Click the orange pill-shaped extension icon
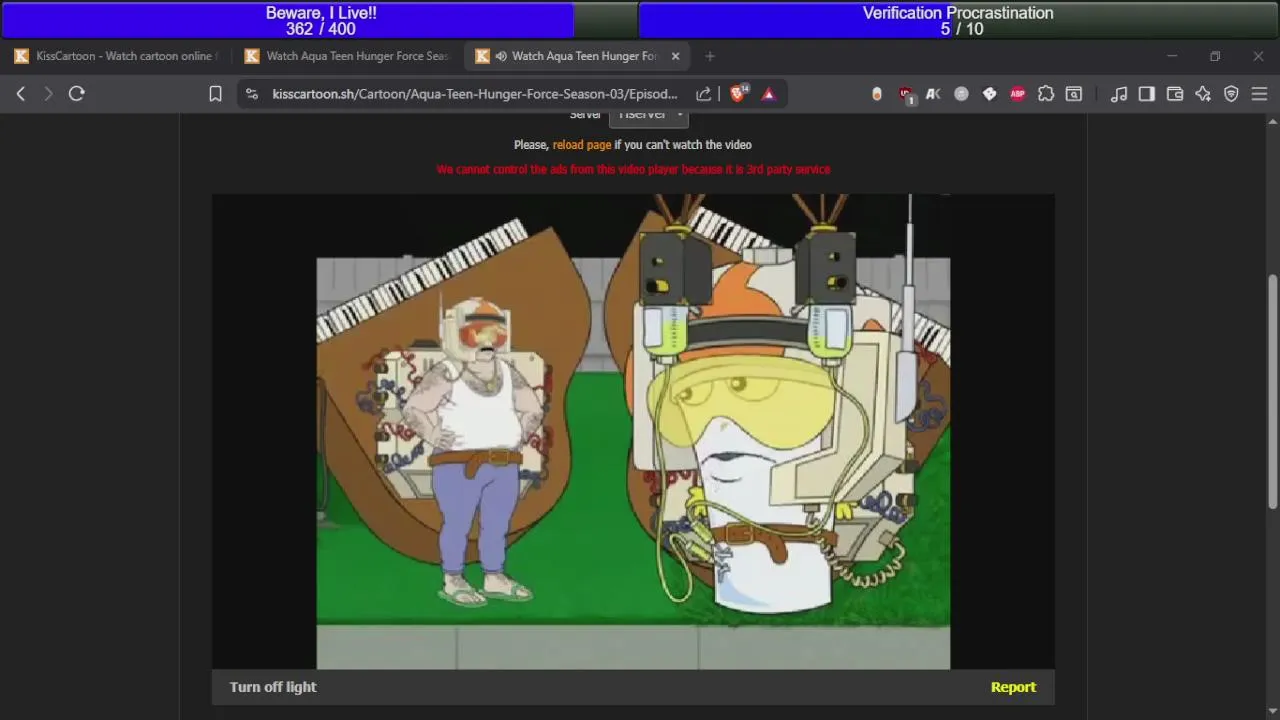 877,94
